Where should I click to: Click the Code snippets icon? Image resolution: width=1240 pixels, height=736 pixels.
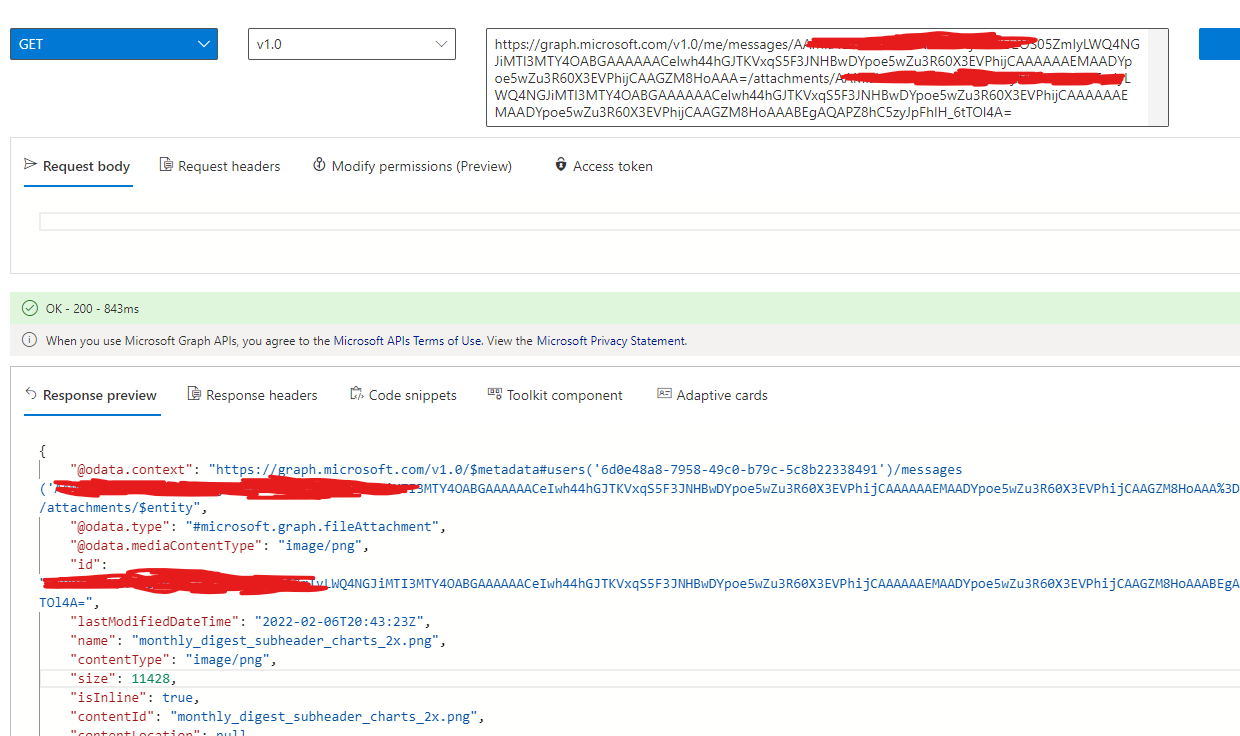[355, 394]
